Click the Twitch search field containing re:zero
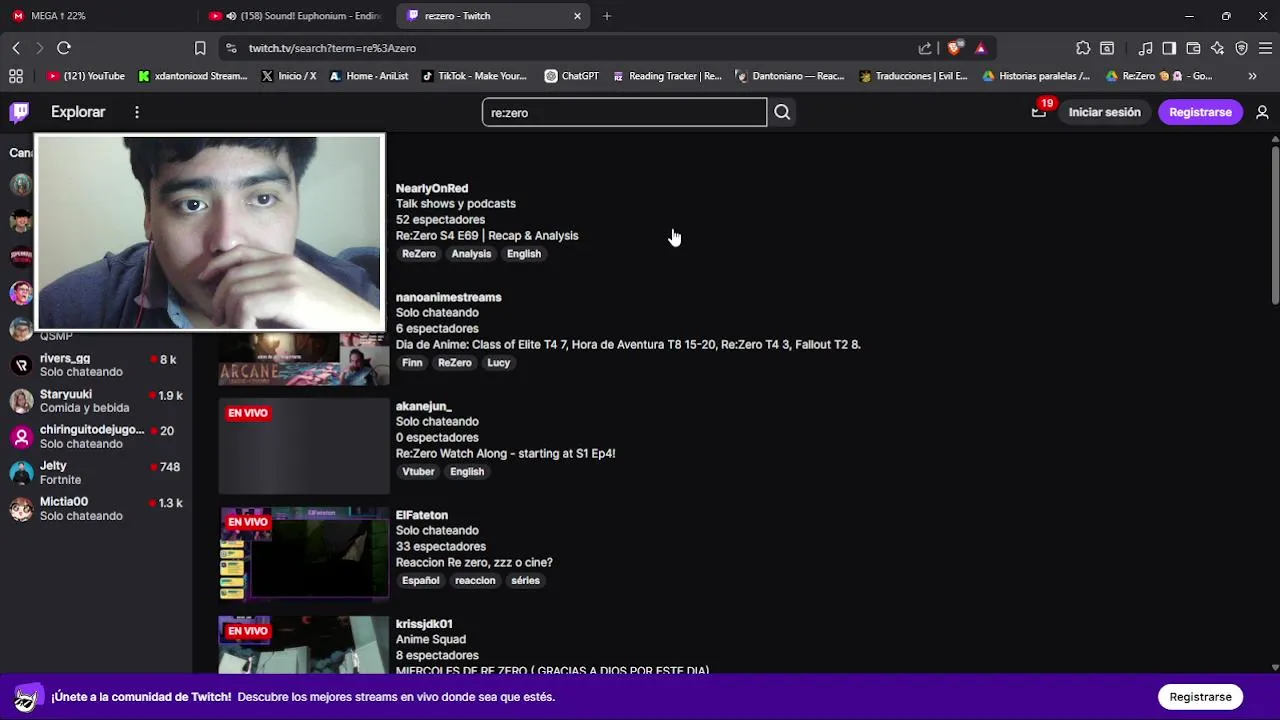 [624, 112]
